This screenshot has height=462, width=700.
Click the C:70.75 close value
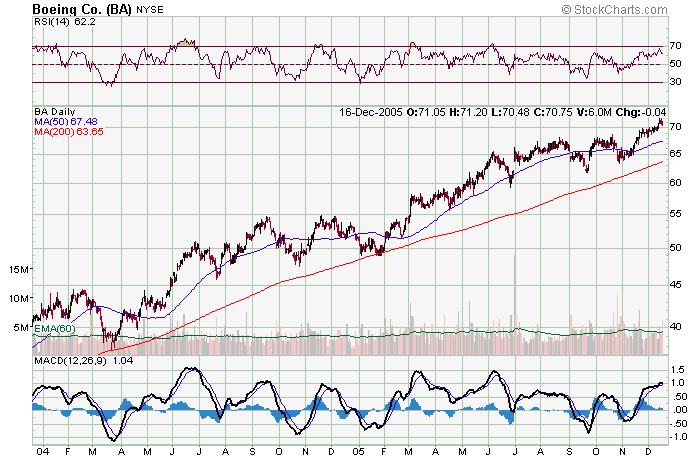coord(552,112)
